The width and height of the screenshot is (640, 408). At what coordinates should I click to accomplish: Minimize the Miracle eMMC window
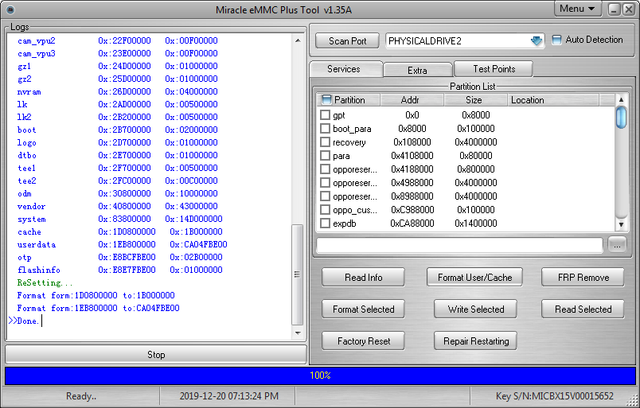click(614, 9)
